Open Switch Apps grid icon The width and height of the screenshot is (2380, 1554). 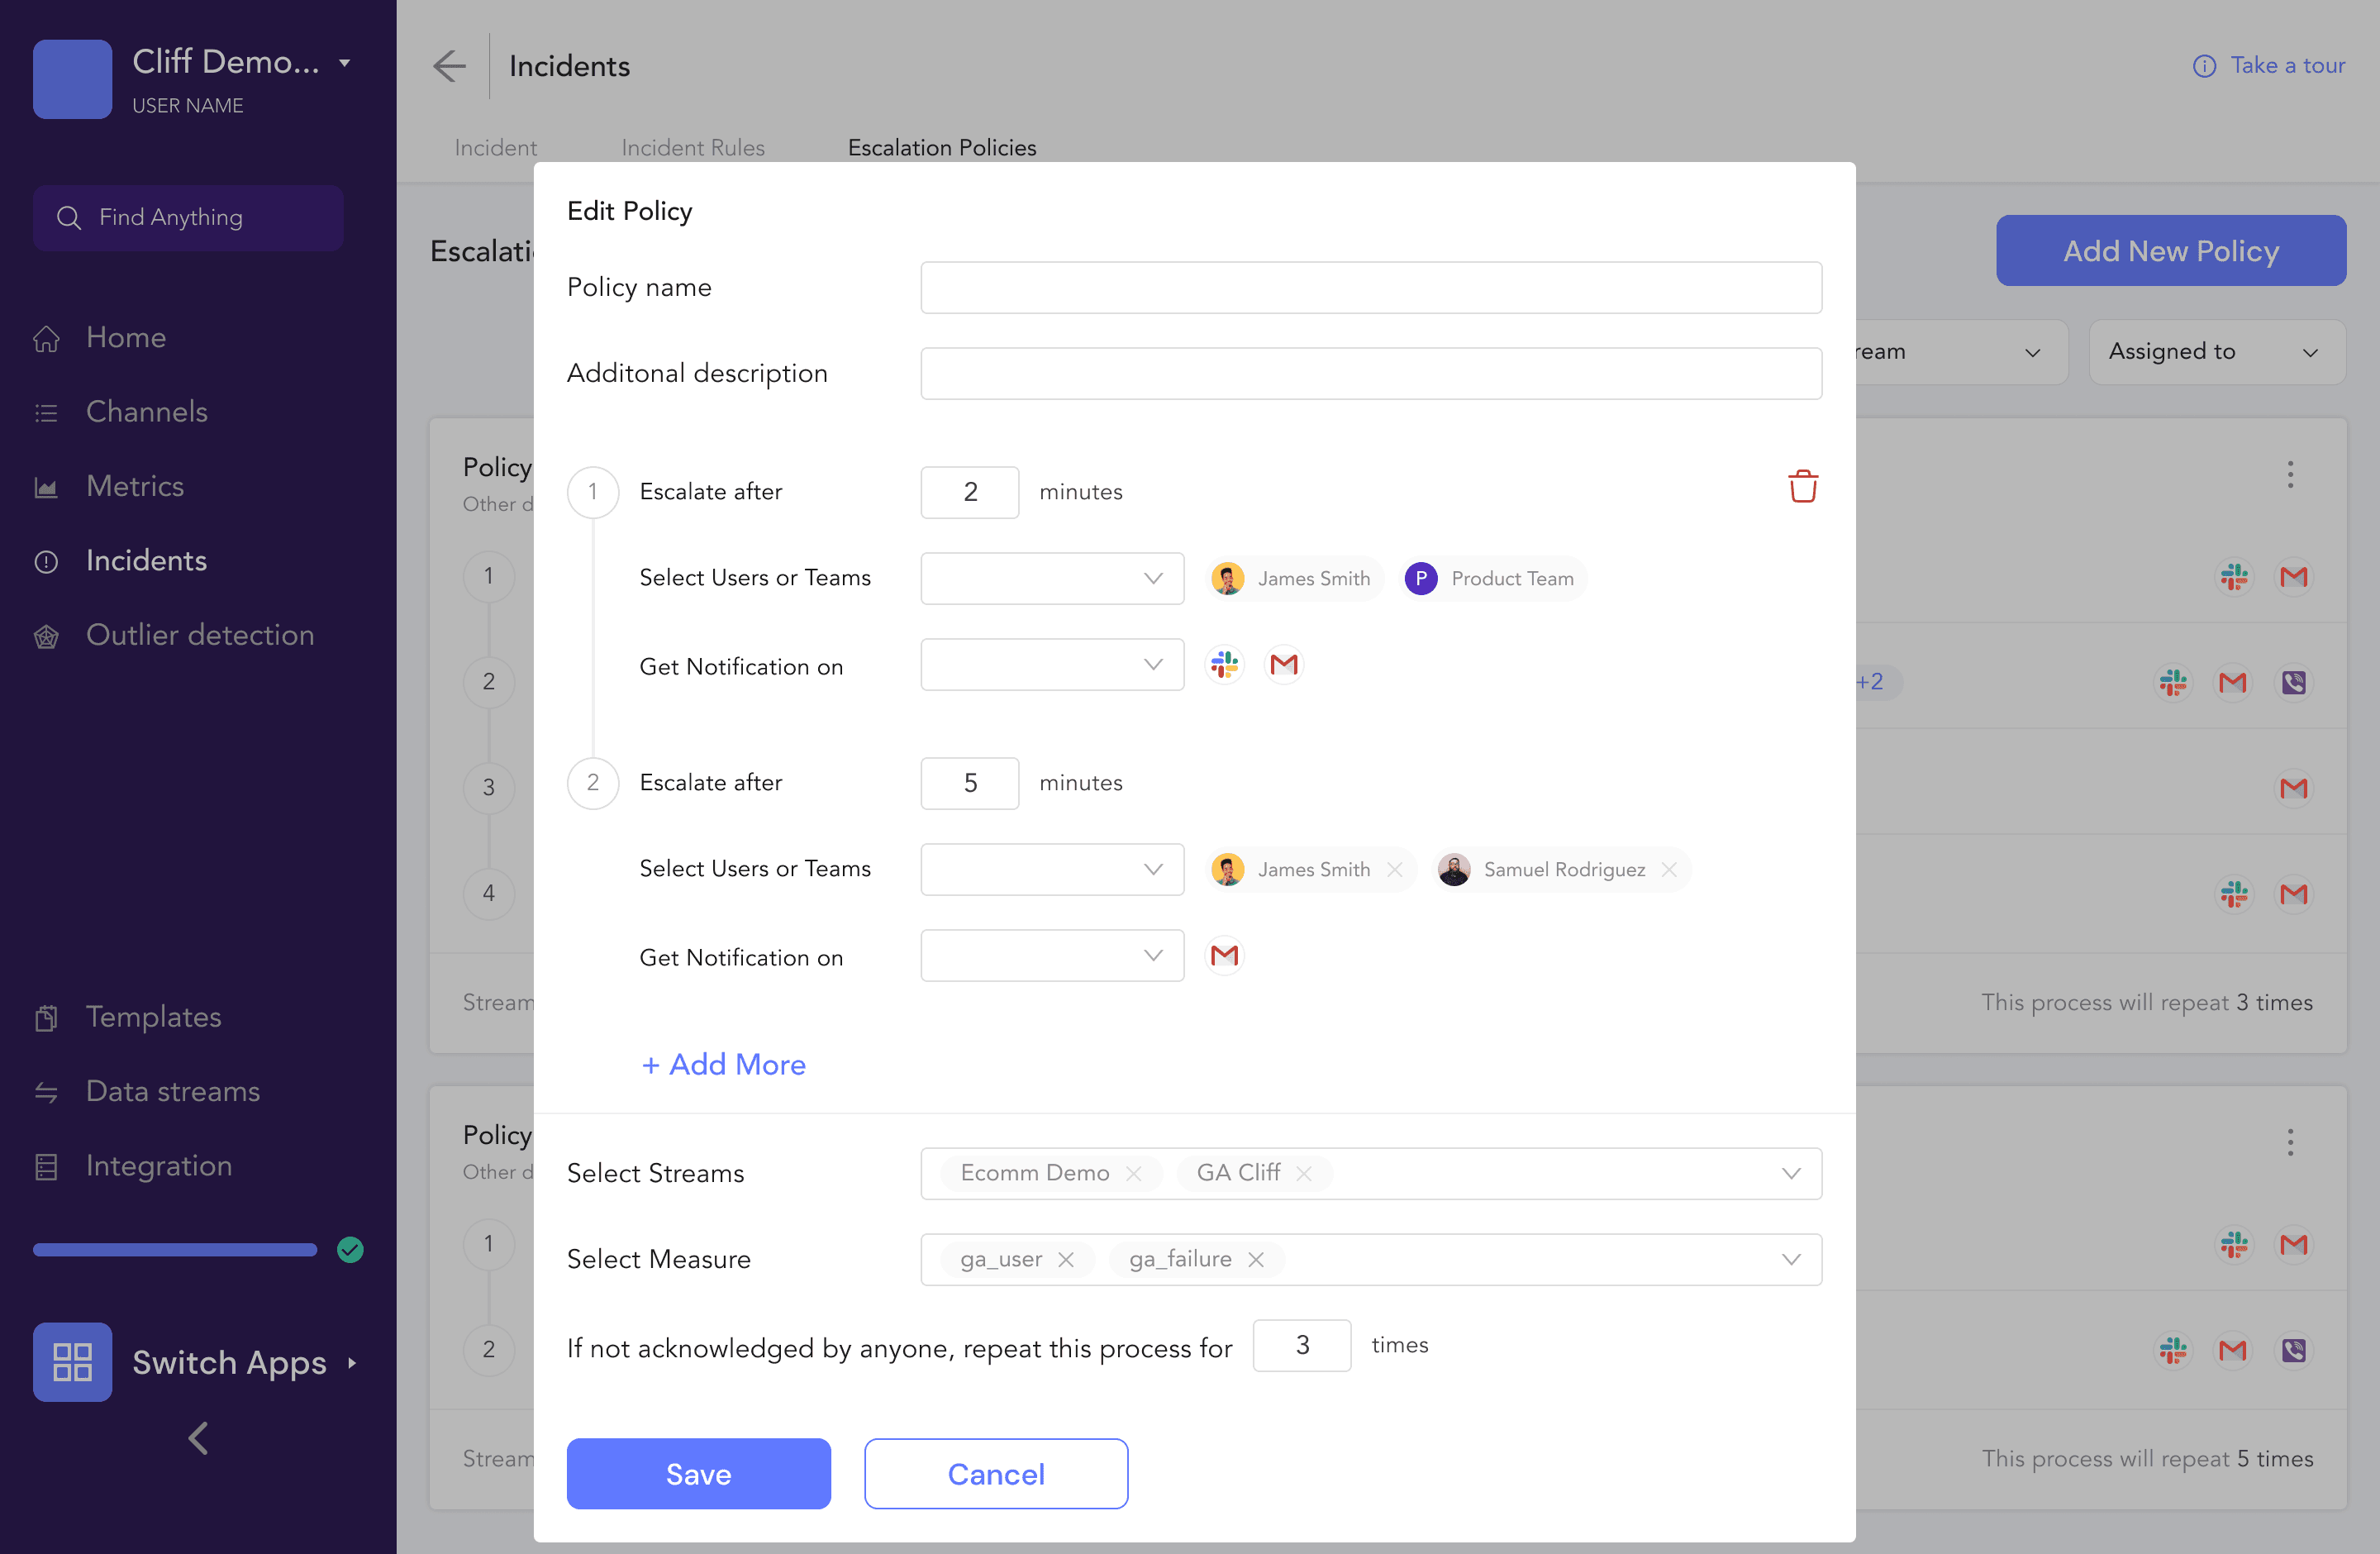pyautogui.click(x=72, y=1362)
